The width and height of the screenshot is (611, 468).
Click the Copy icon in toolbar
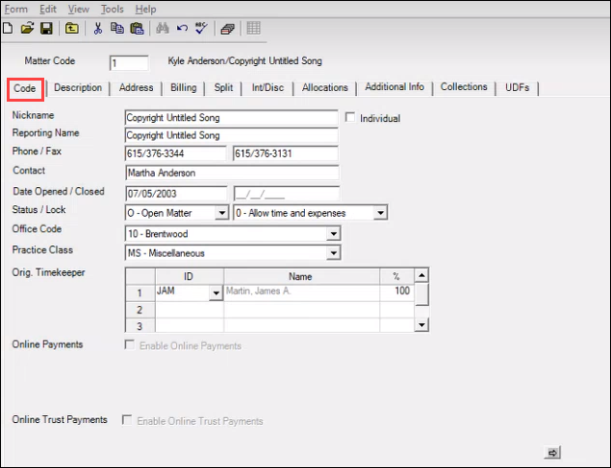(x=116, y=28)
